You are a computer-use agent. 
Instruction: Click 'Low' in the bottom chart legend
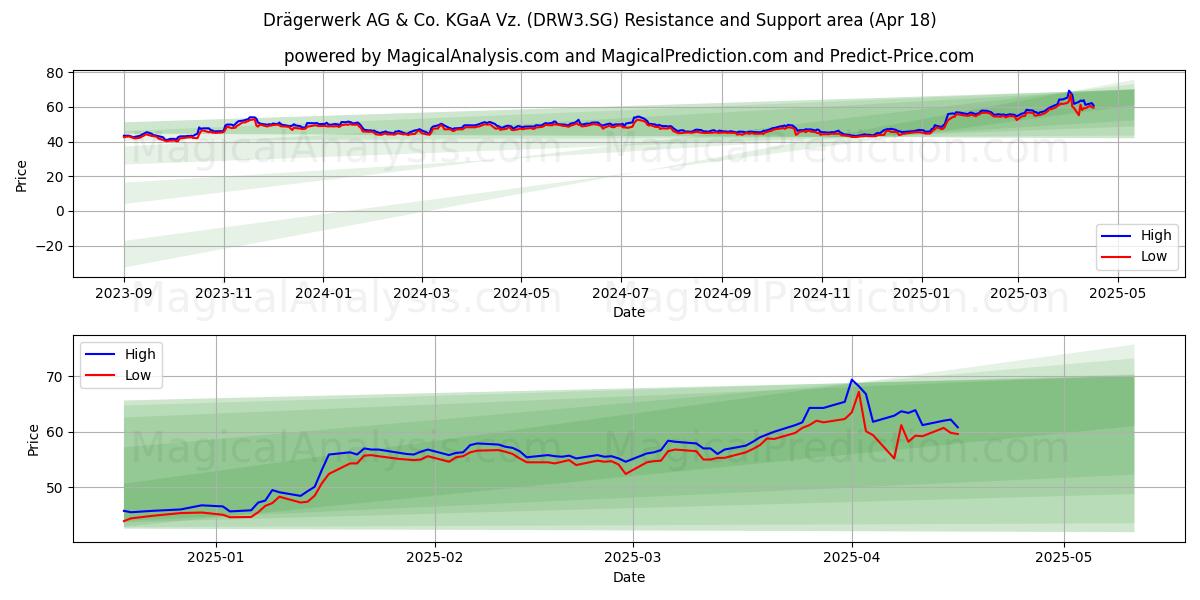click(x=139, y=374)
